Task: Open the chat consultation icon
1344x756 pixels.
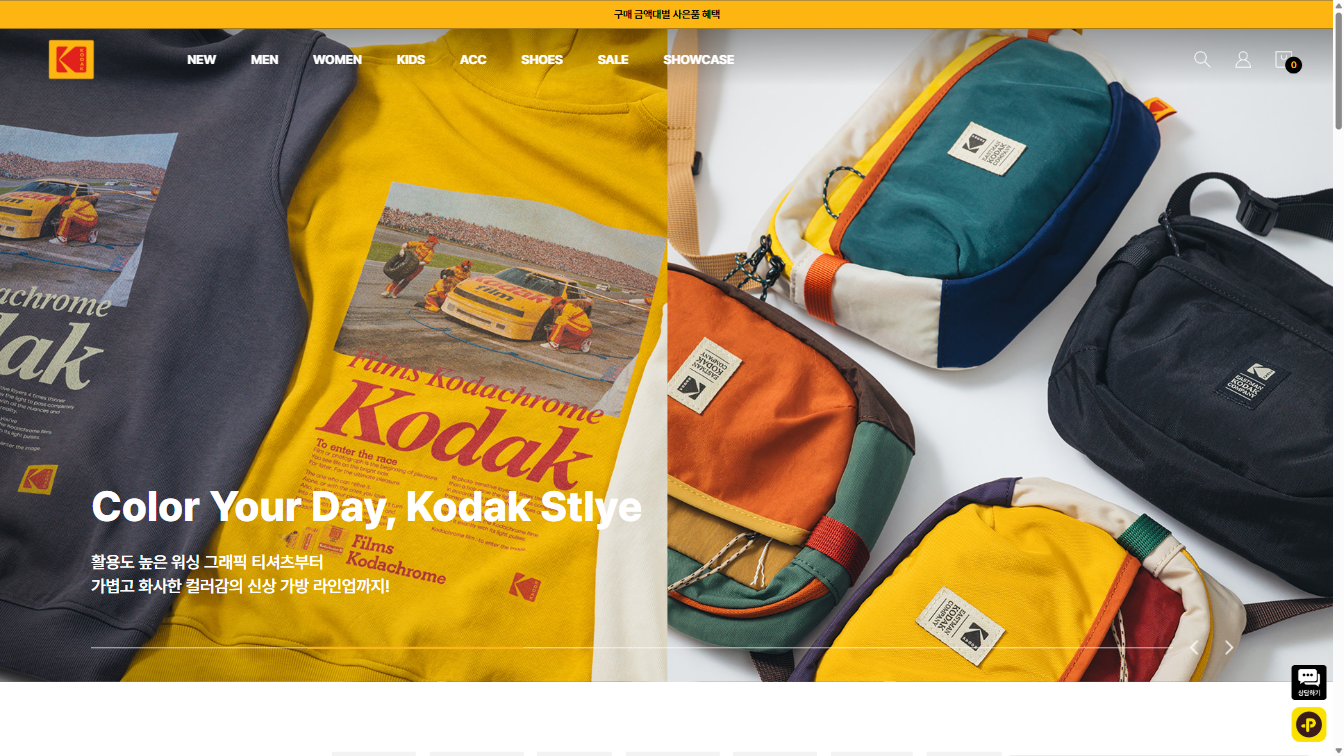Action: (1309, 682)
